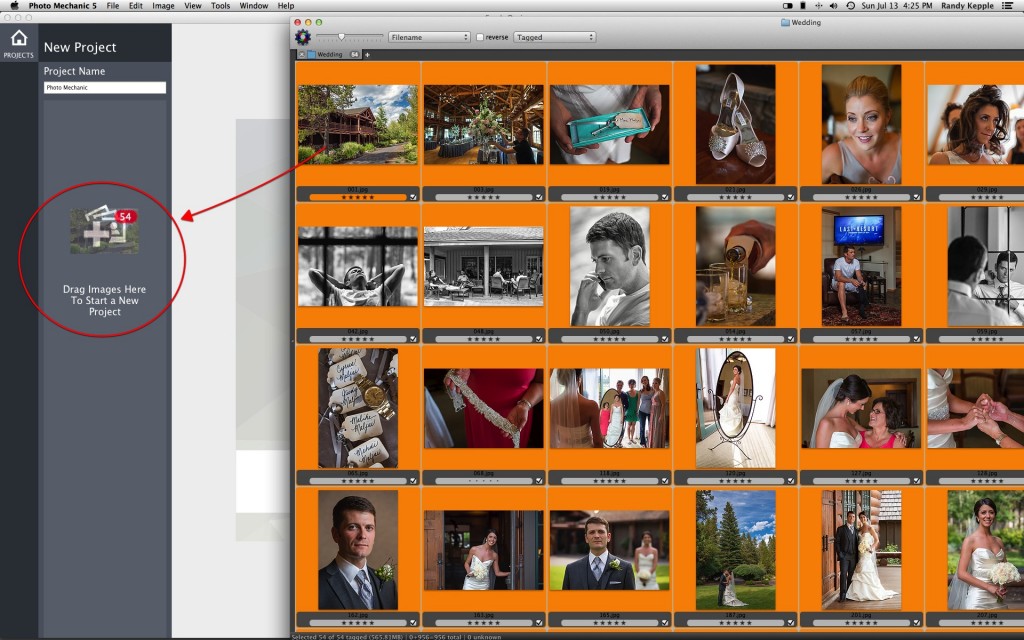Select the name tags and watch thumbnail 065.jpg

pos(358,408)
